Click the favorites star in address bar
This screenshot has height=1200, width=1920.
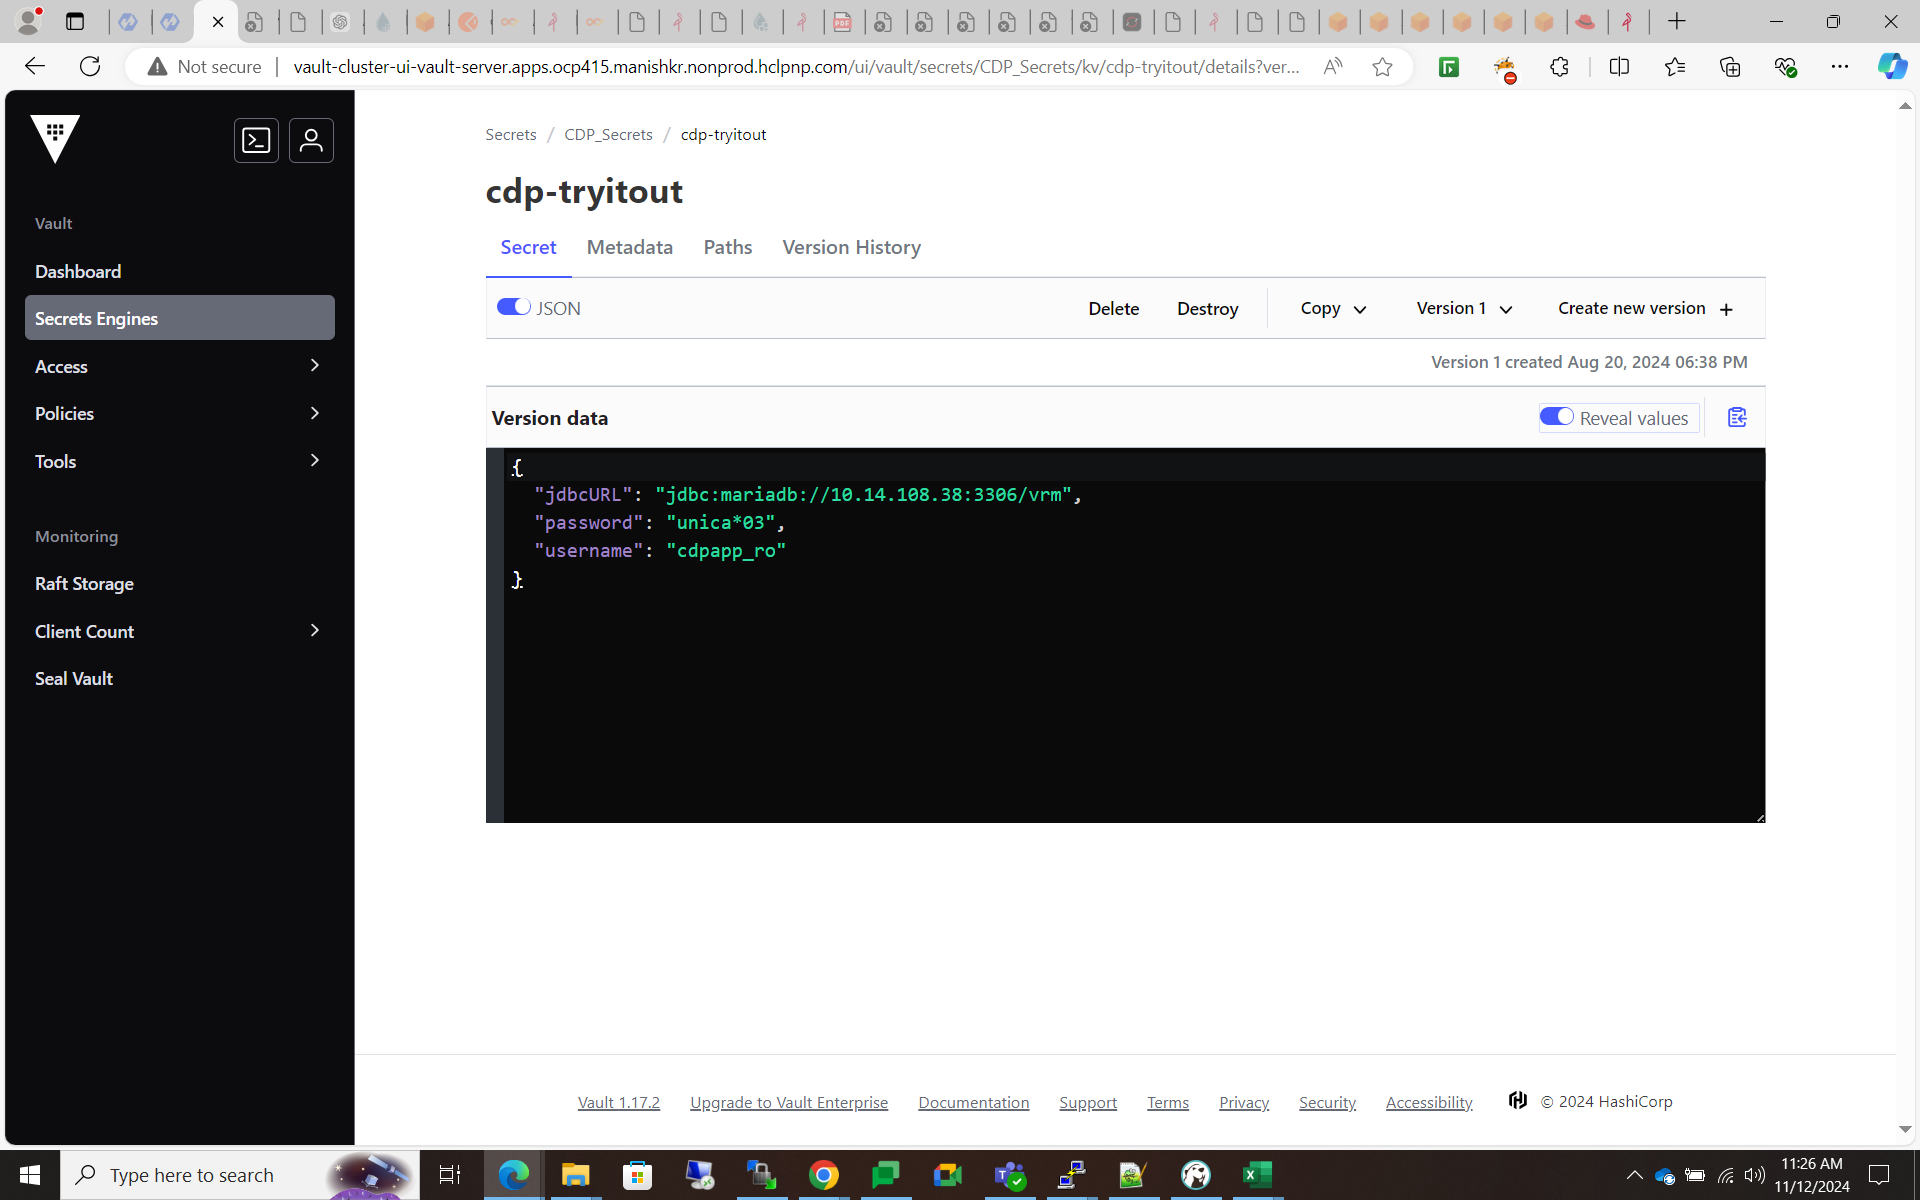point(1382,67)
